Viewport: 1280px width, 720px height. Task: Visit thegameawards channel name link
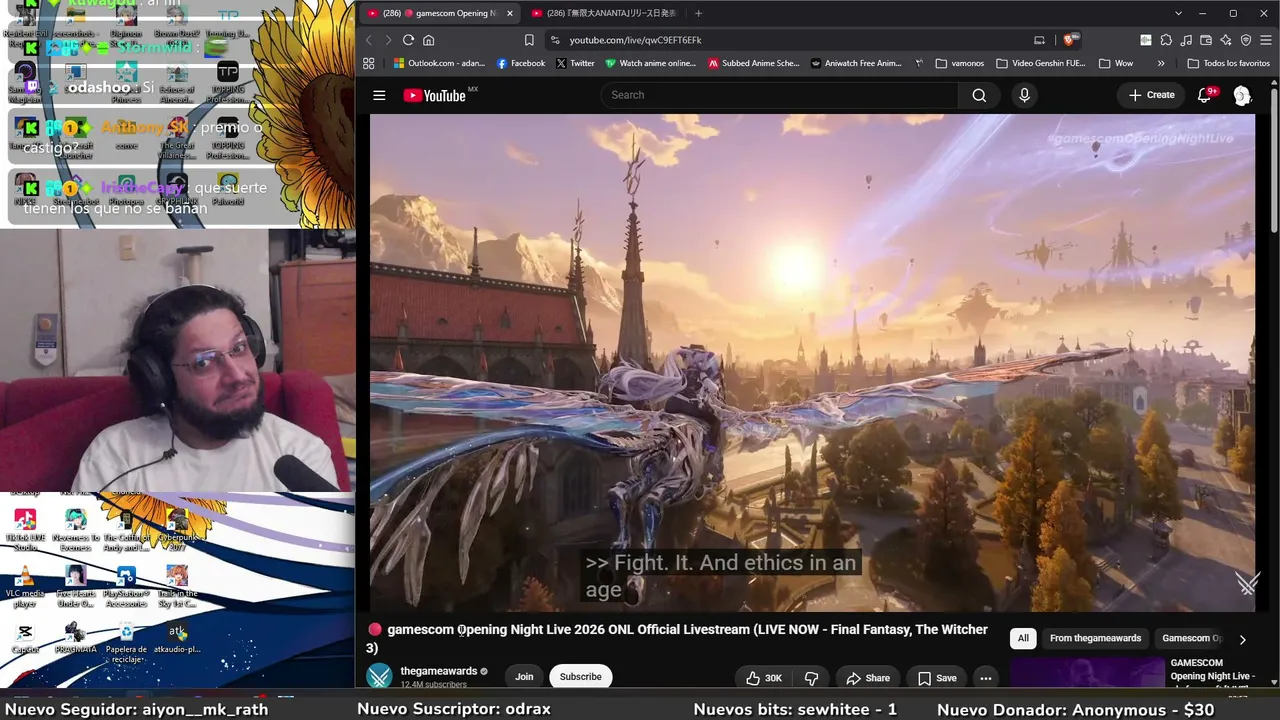[x=439, y=671]
